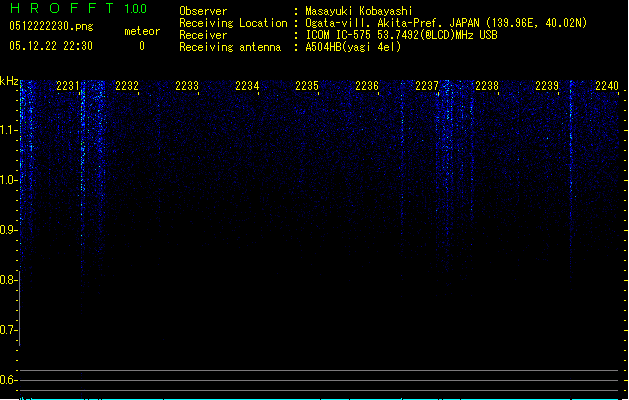Click the 0.6 frequency axis label

pyautogui.click(x=8, y=380)
